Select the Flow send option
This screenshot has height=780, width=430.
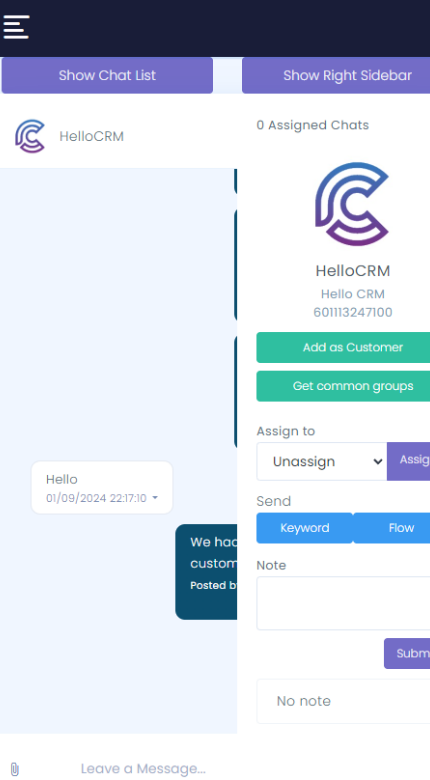(392, 528)
